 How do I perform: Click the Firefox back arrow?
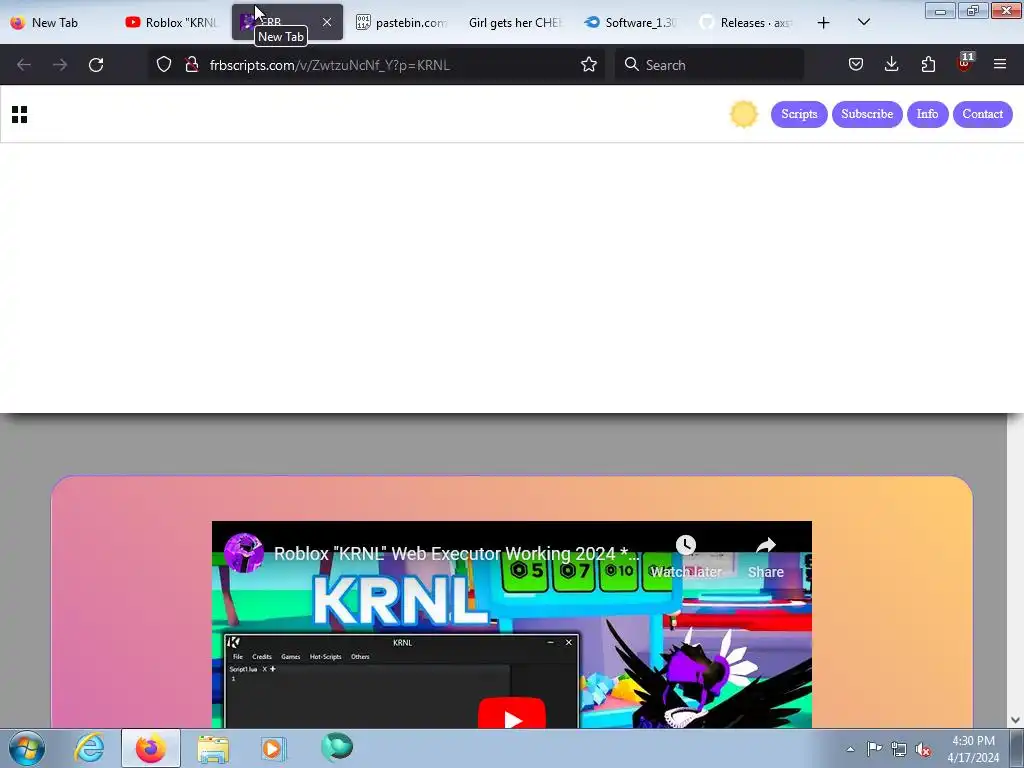point(24,65)
